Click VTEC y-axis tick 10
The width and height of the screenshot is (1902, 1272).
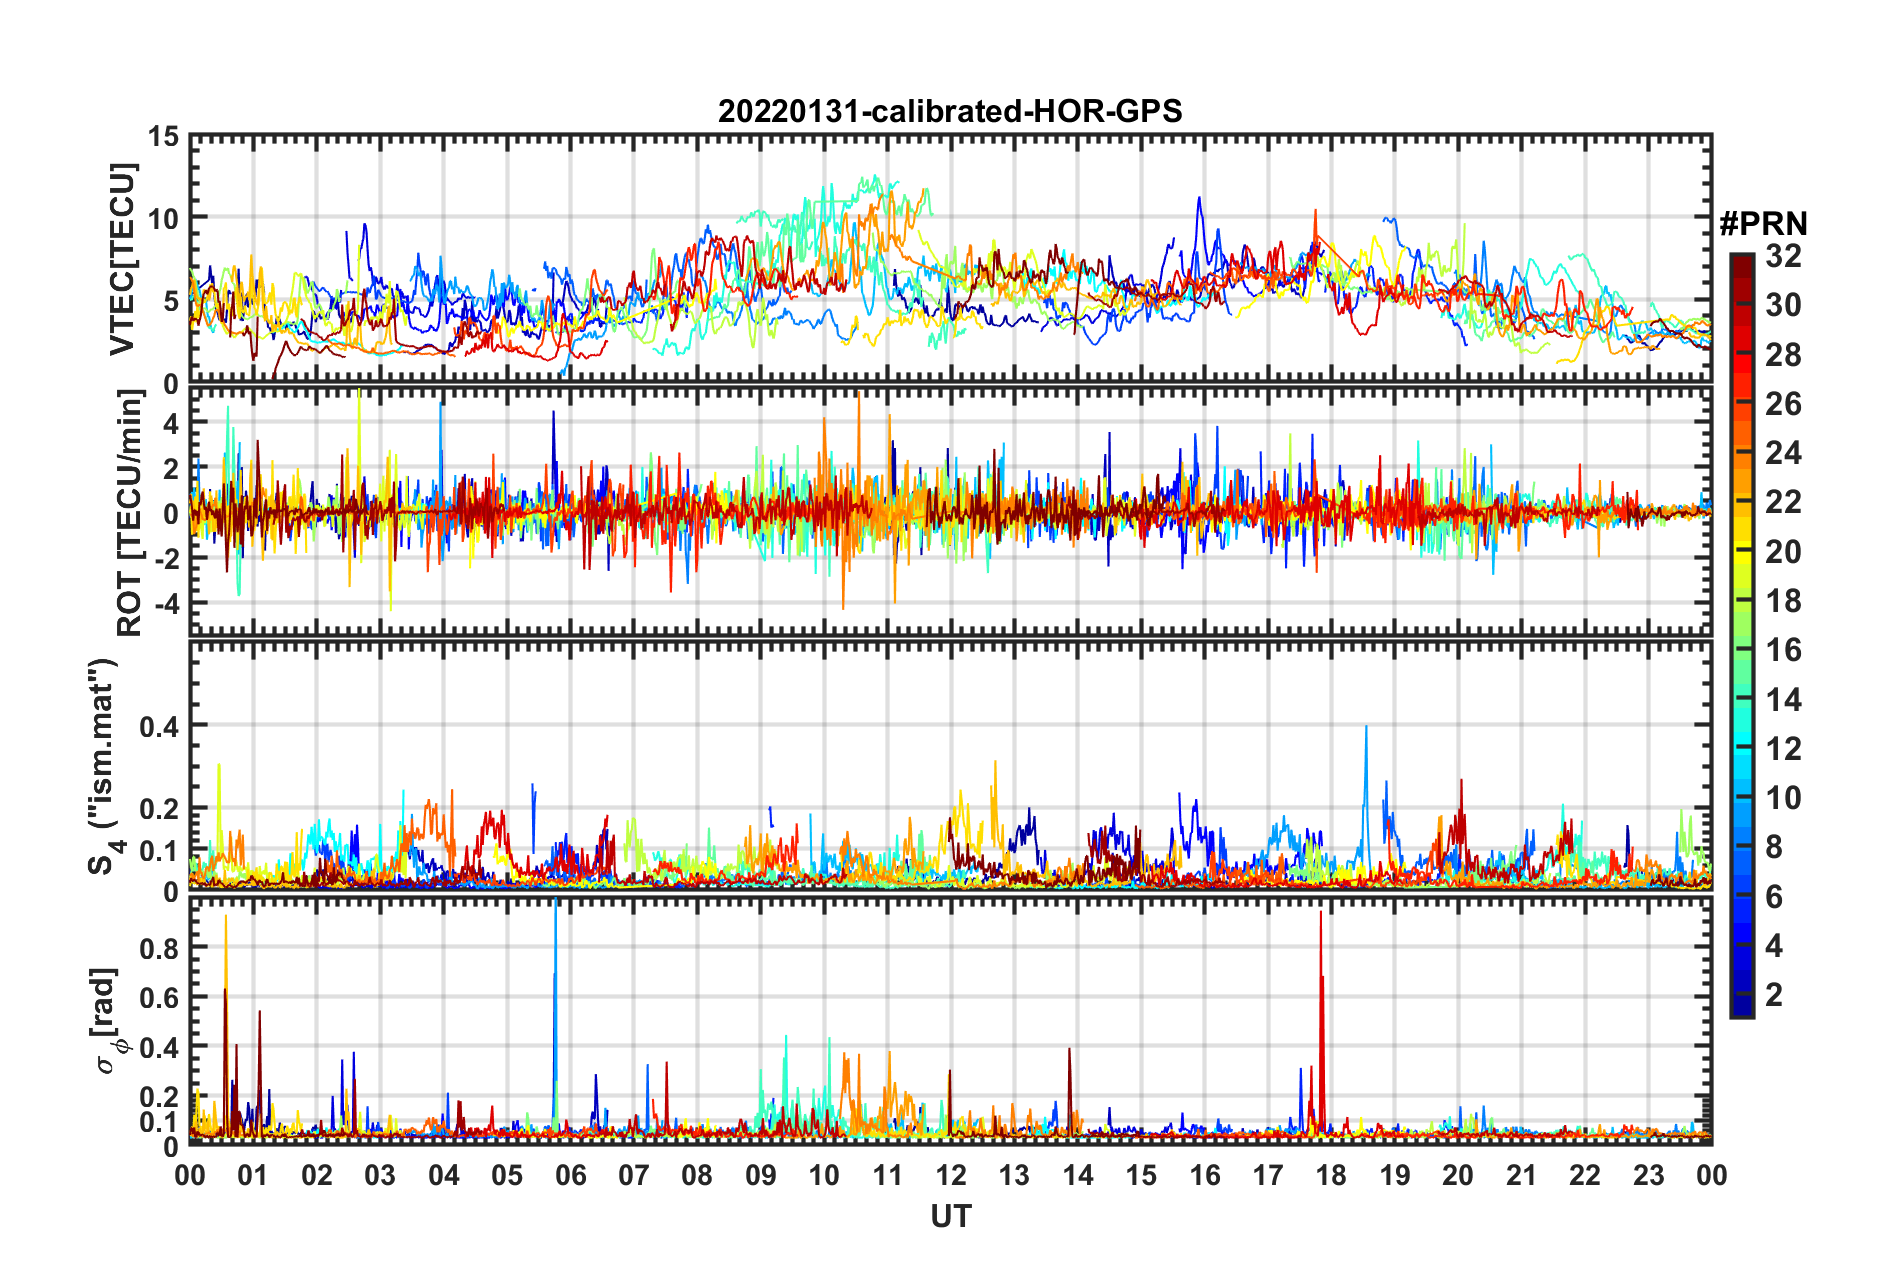tap(163, 218)
